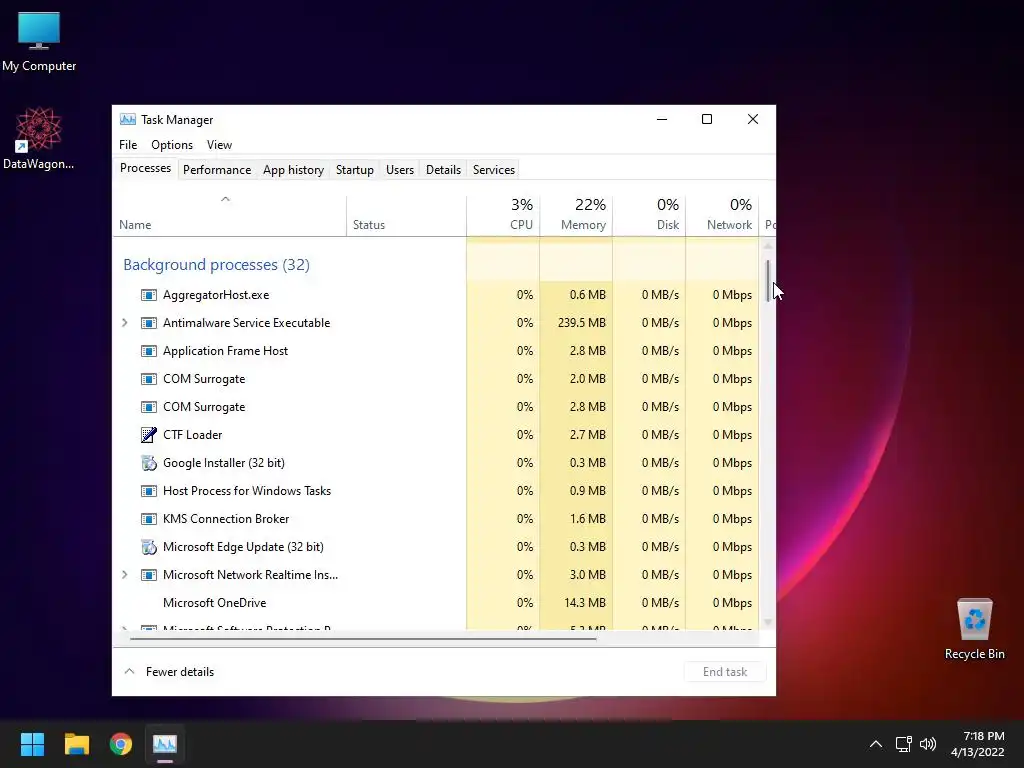The width and height of the screenshot is (1024, 768).
Task: Expand the Antimalware Service Executable group
Action: pos(125,323)
